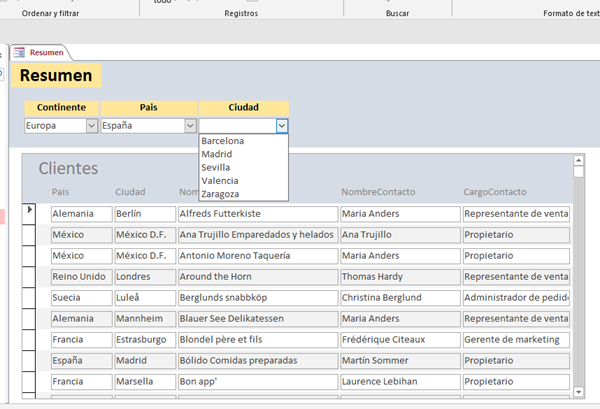Choose Zaragoza from the city options

(220, 194)
